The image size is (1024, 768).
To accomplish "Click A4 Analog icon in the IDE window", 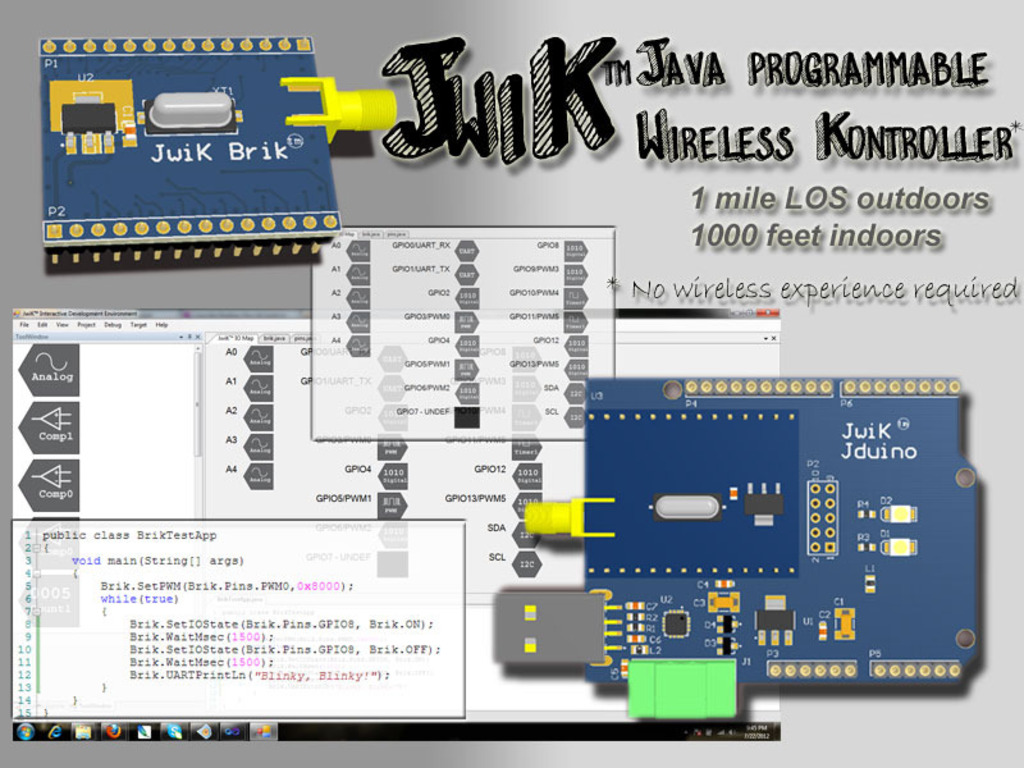I will [259, 476].
